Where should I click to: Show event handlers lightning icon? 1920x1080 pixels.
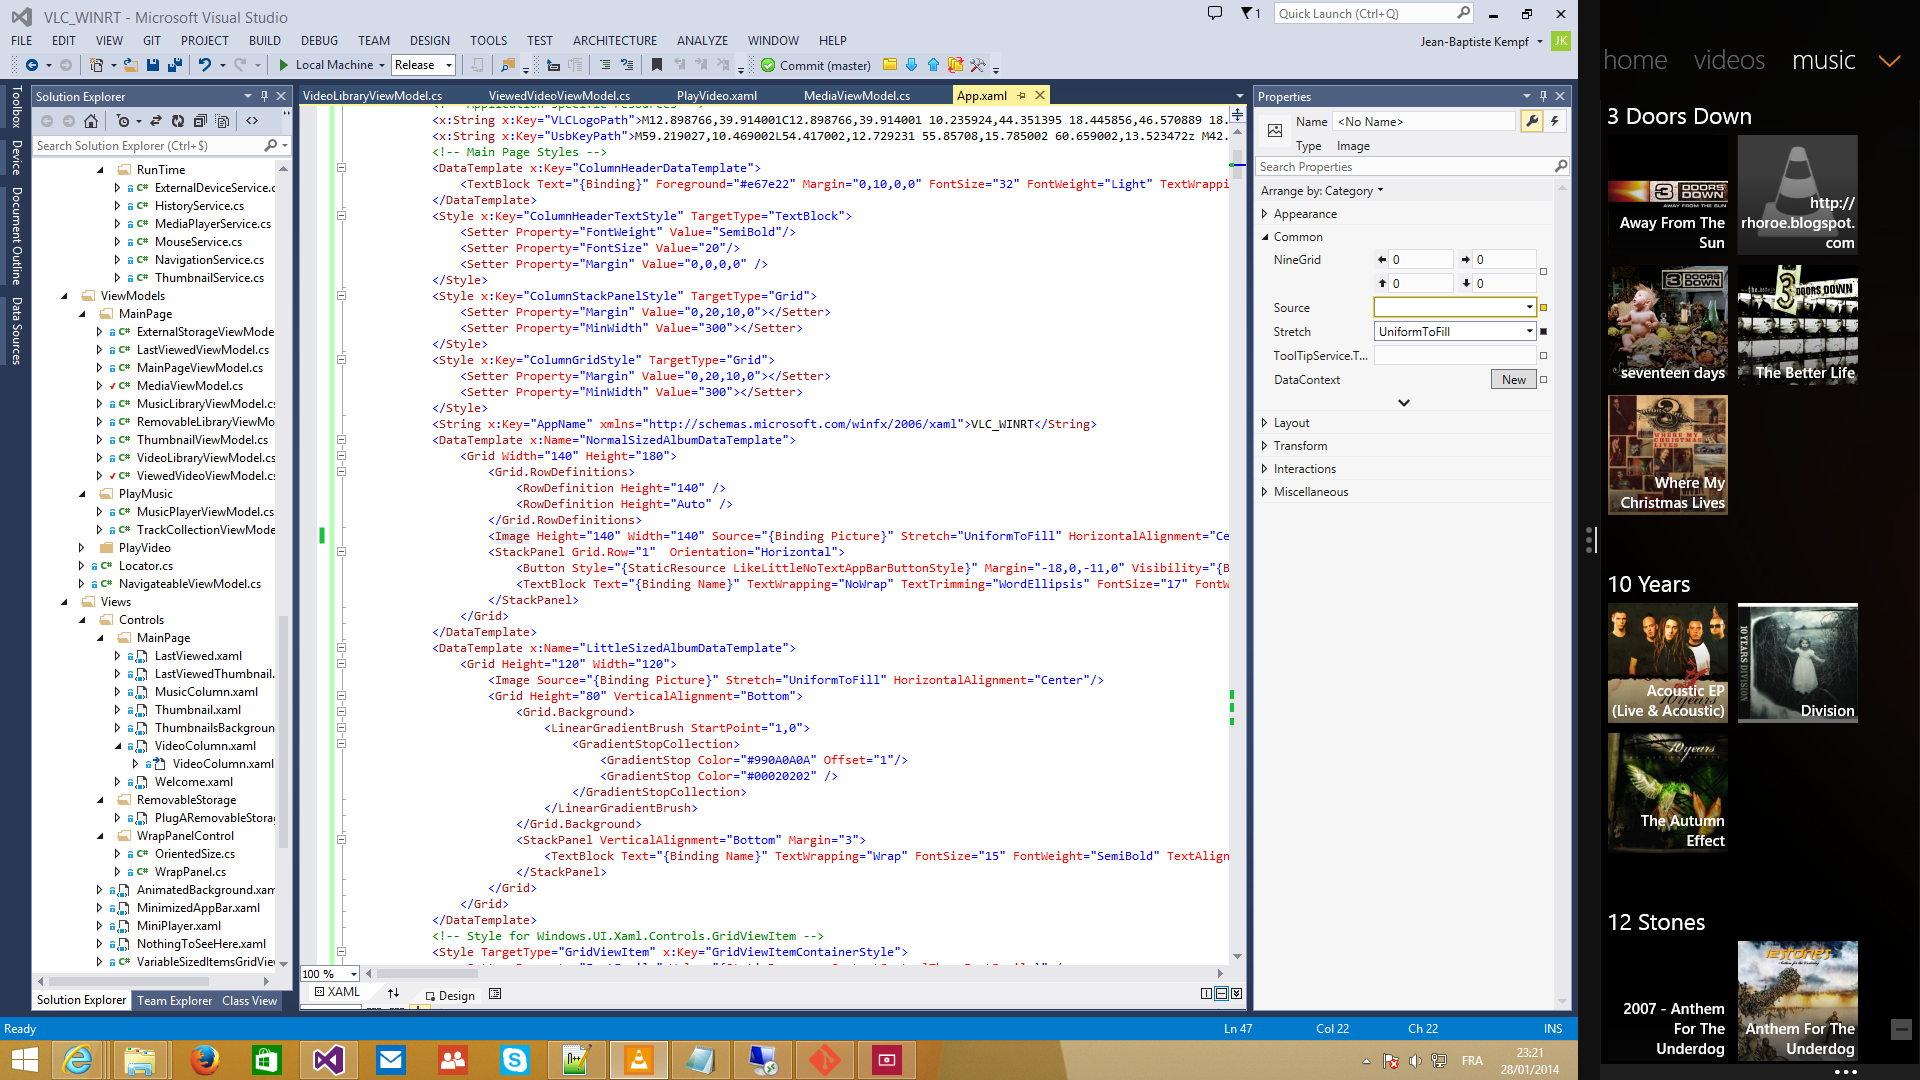pyautogui.click(x=1555, y=121)
